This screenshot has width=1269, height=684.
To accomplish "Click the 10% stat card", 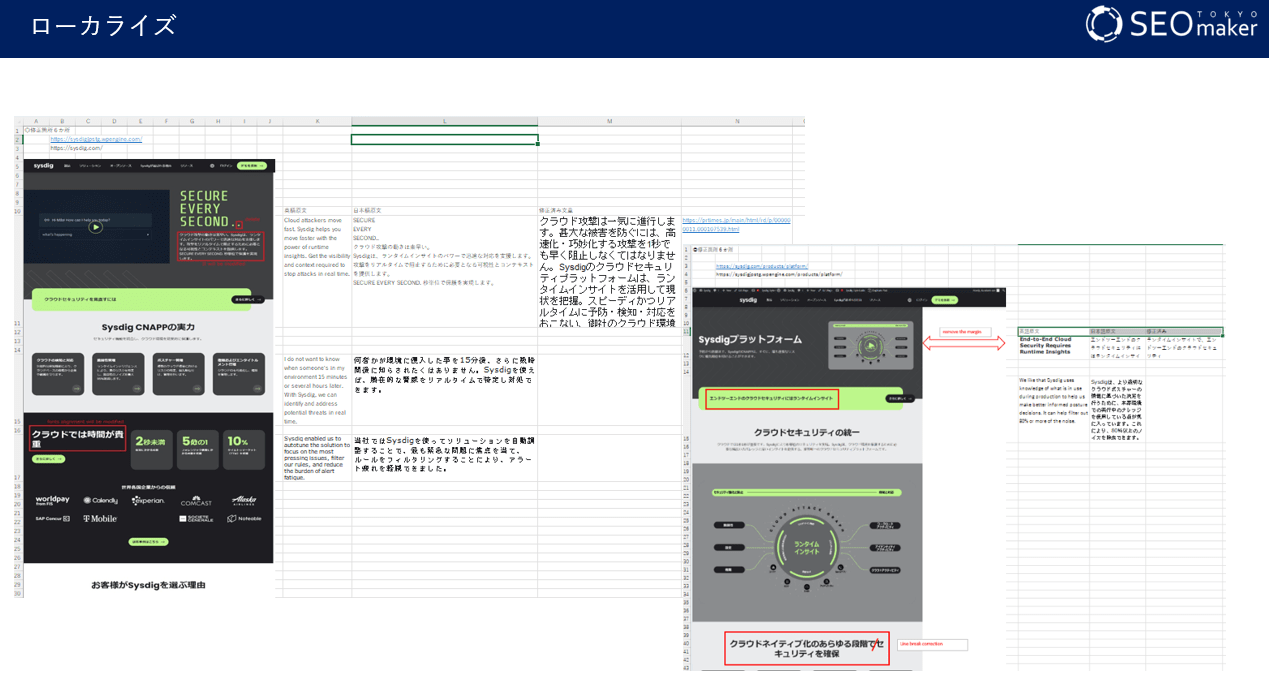I will tap(244, 449).
